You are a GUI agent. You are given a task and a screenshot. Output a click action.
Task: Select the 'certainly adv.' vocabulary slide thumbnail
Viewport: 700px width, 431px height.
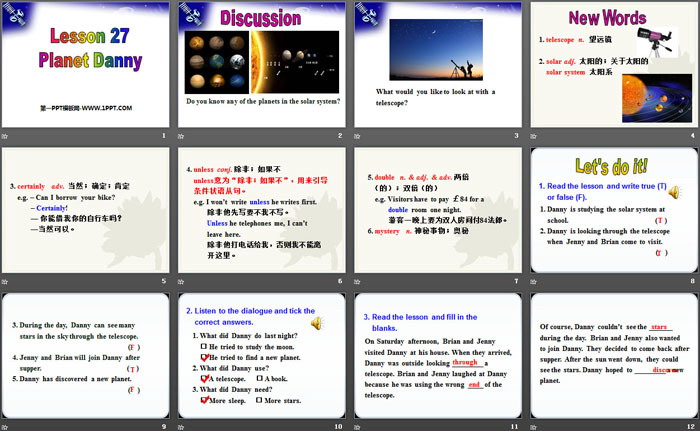coord(85,210)
